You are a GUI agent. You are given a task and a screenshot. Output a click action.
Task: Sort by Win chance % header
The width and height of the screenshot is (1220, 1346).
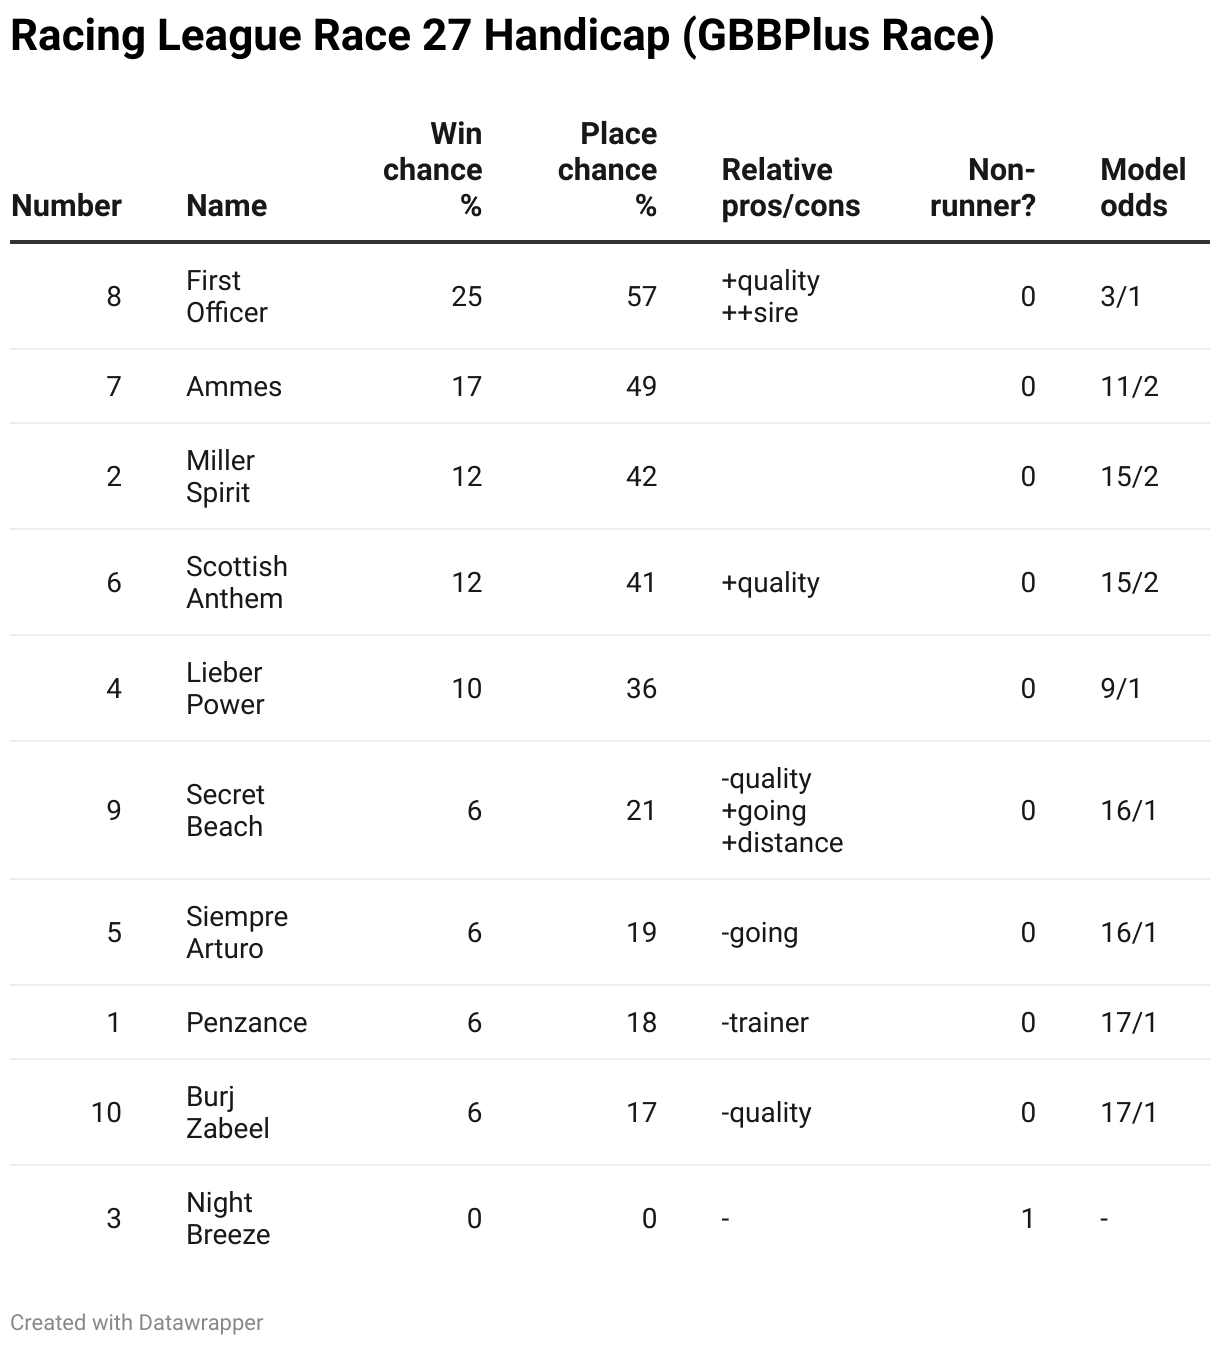click(x=432, y=169)
